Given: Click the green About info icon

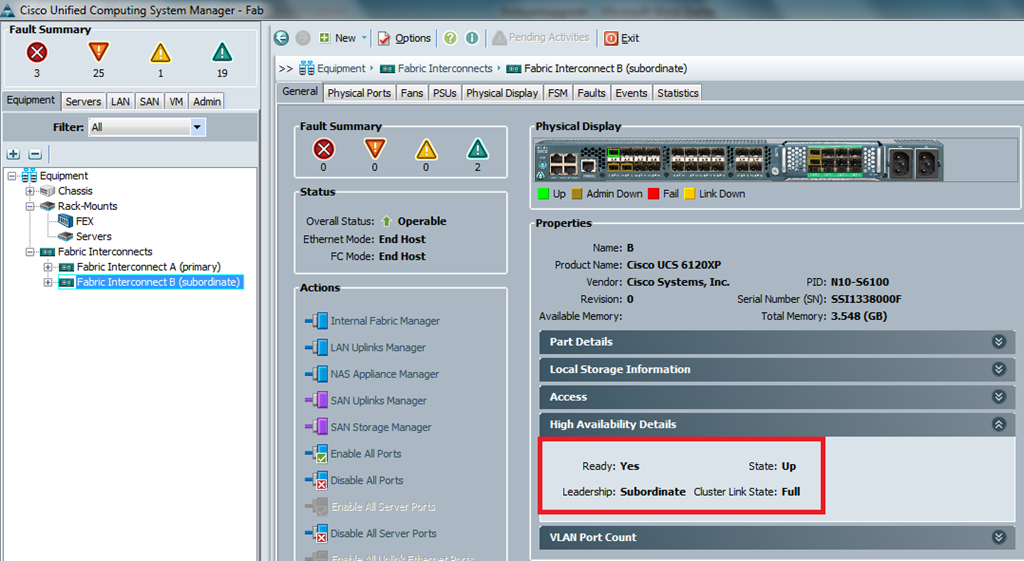Looking at the screenshot, I should pos(472,38).
